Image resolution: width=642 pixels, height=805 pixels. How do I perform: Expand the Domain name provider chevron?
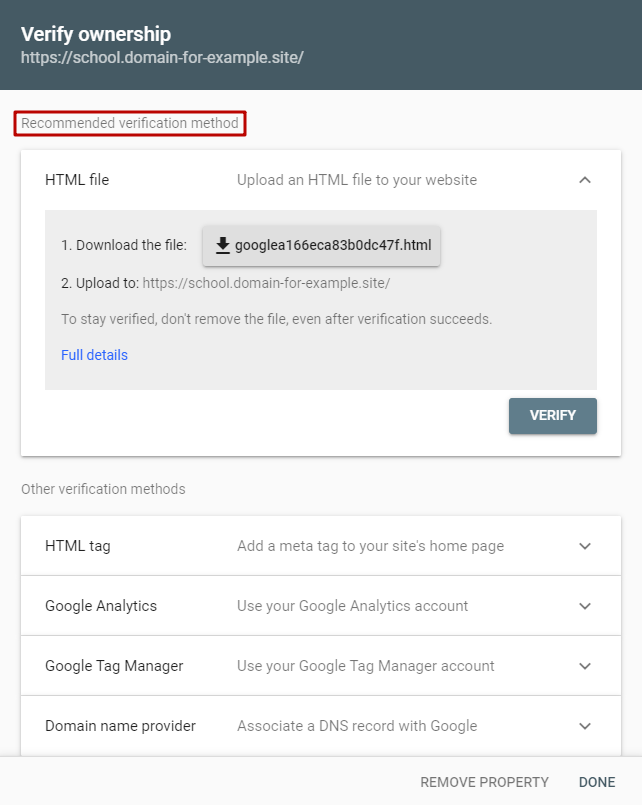pyautogui.click(x=585, y=726)
